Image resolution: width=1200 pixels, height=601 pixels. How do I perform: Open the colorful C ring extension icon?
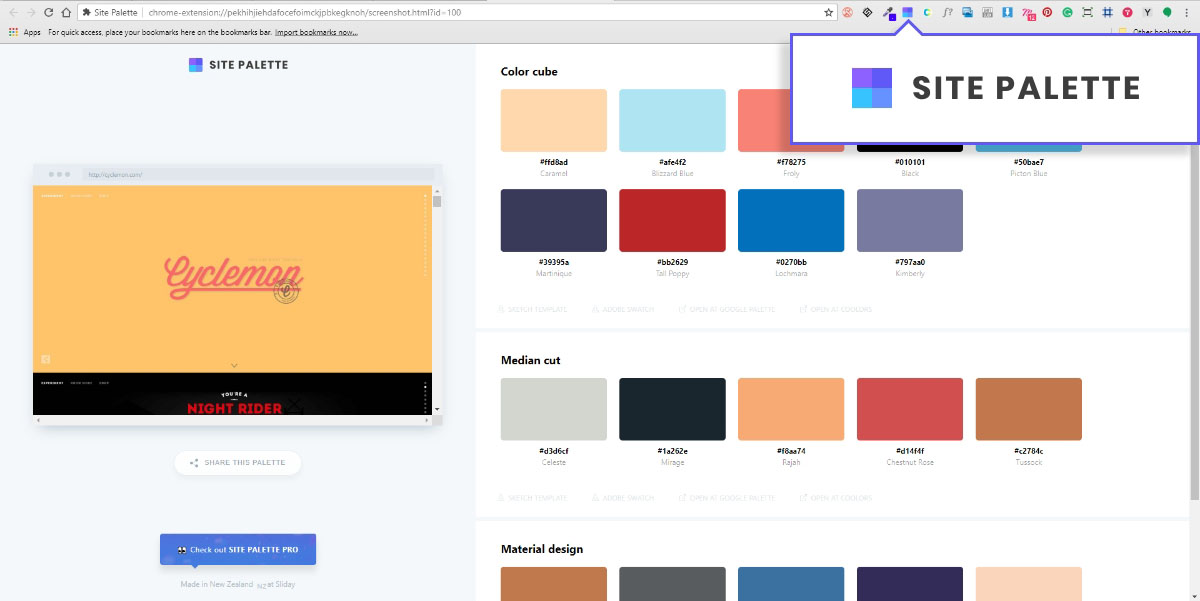coord(928,13)
